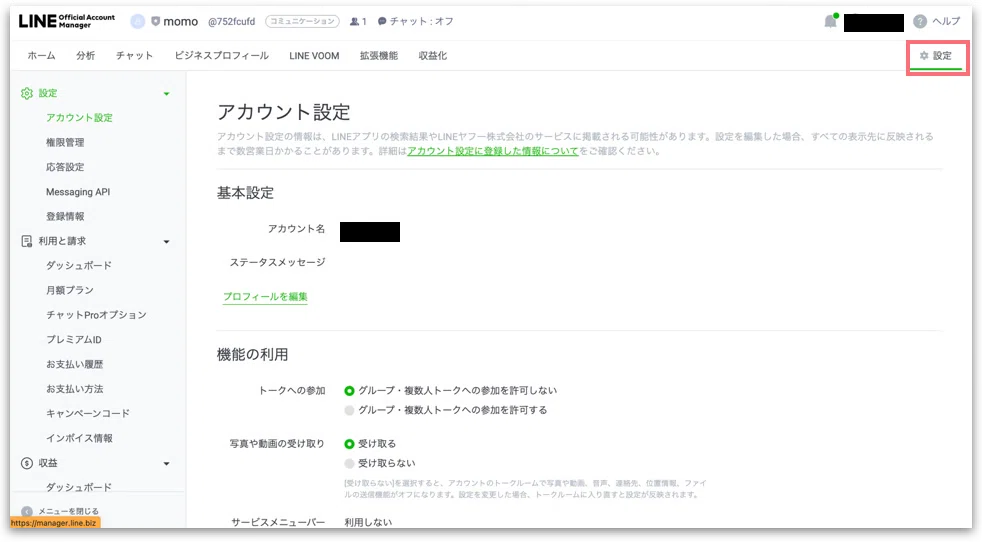Open 応答設定 in the sidebar

pos(65,167)
